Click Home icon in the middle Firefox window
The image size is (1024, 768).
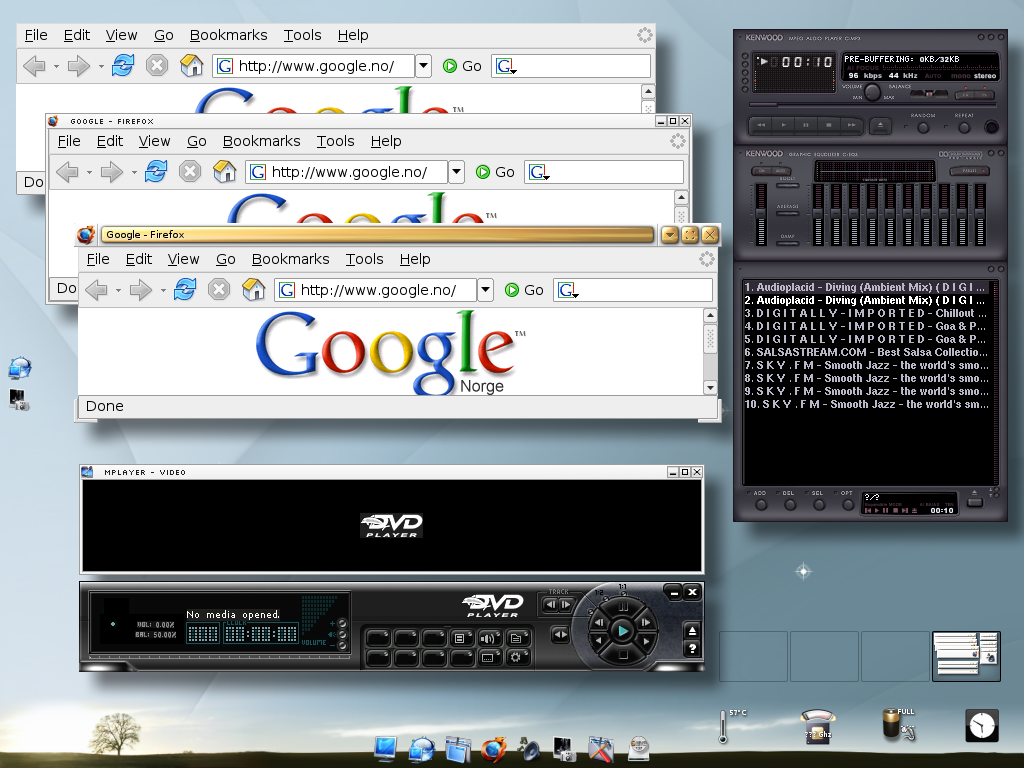click(224, 171)
